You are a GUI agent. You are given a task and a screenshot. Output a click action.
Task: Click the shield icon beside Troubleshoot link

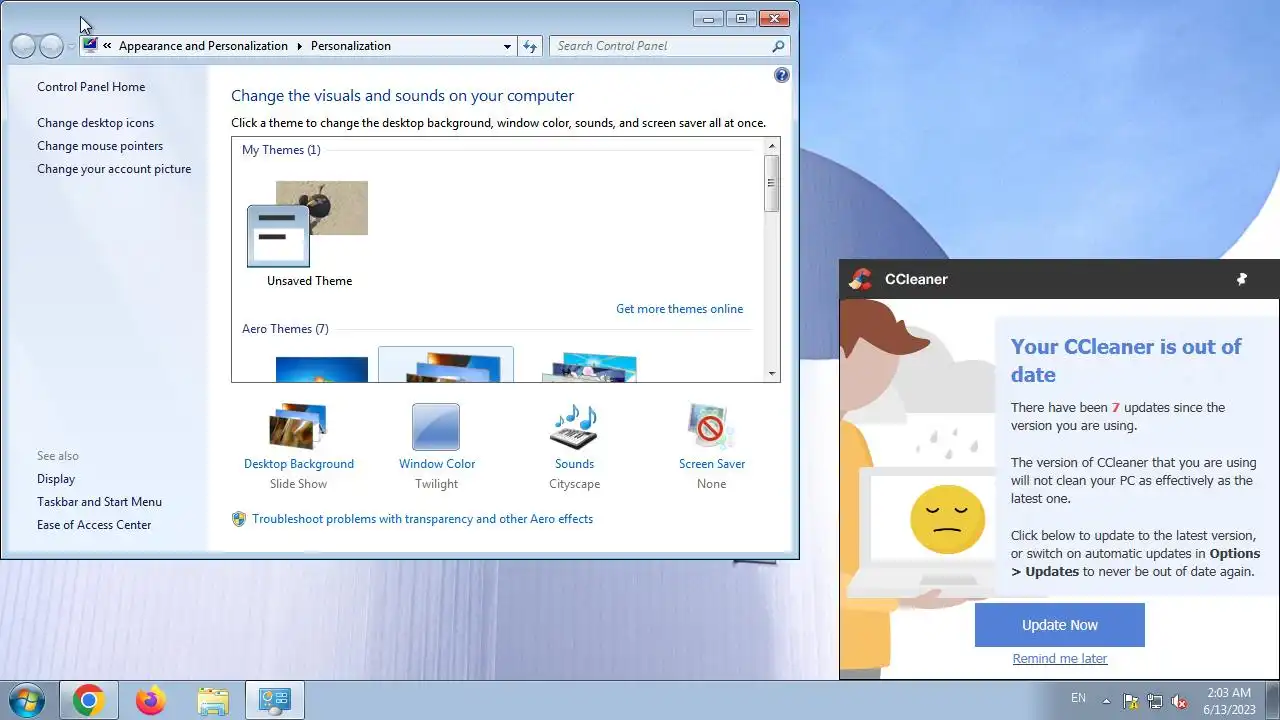tap(239, 519)
